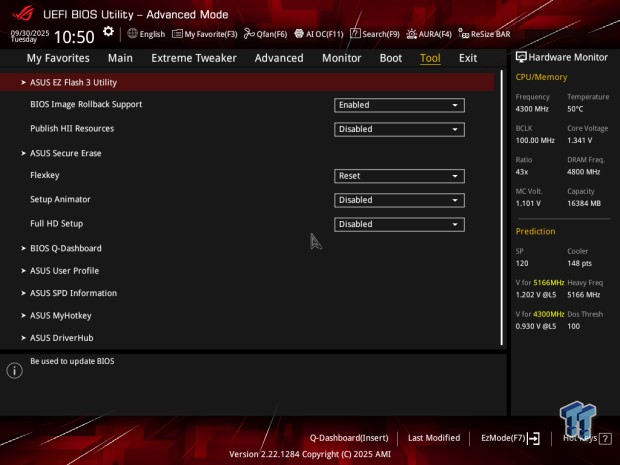Click the 100.00 MHz BCLK value
Viewport: 620px width, 465px height.
535,140
